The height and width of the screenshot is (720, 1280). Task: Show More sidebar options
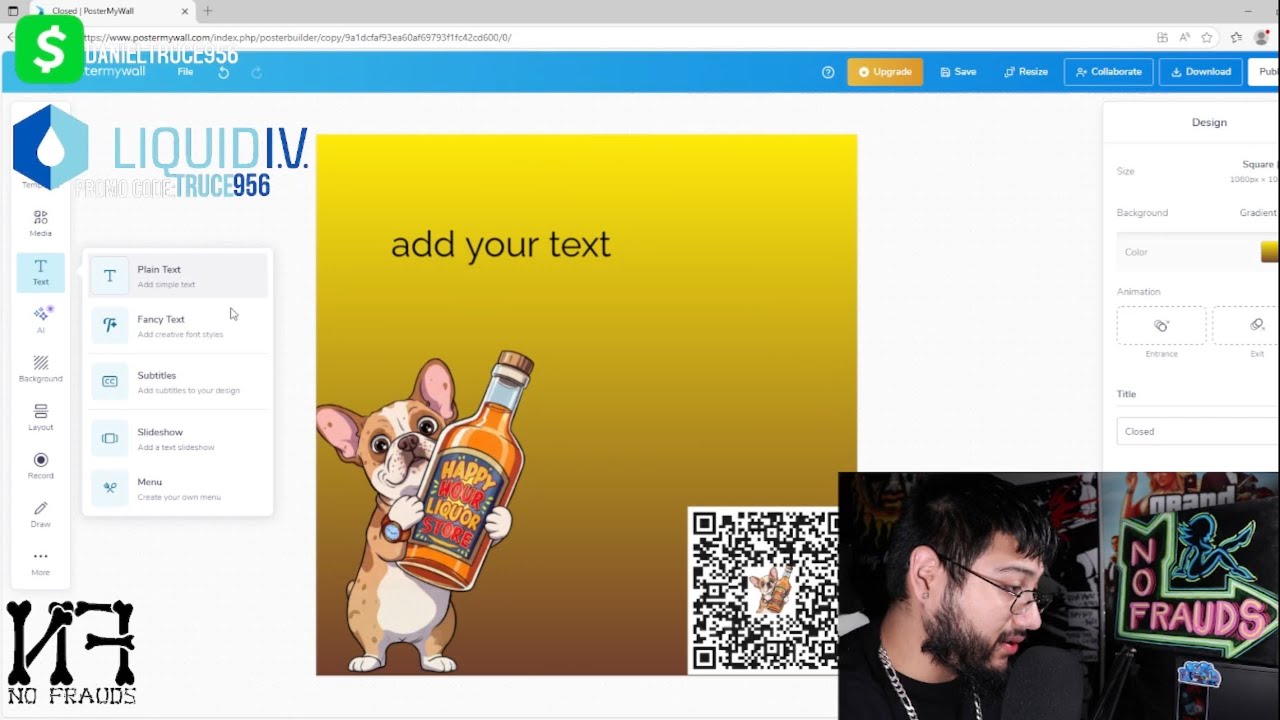tap(40, 562)
